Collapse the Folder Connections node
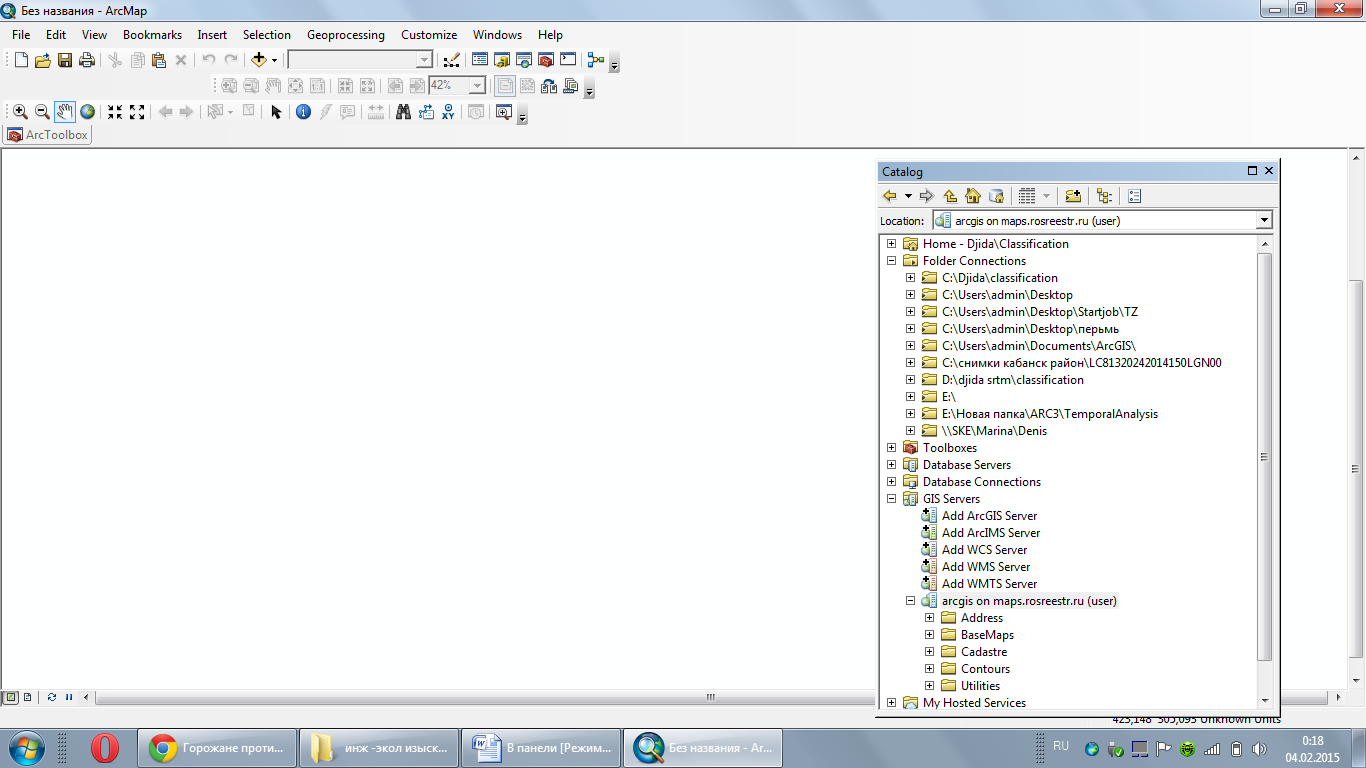 click(892, 261)
